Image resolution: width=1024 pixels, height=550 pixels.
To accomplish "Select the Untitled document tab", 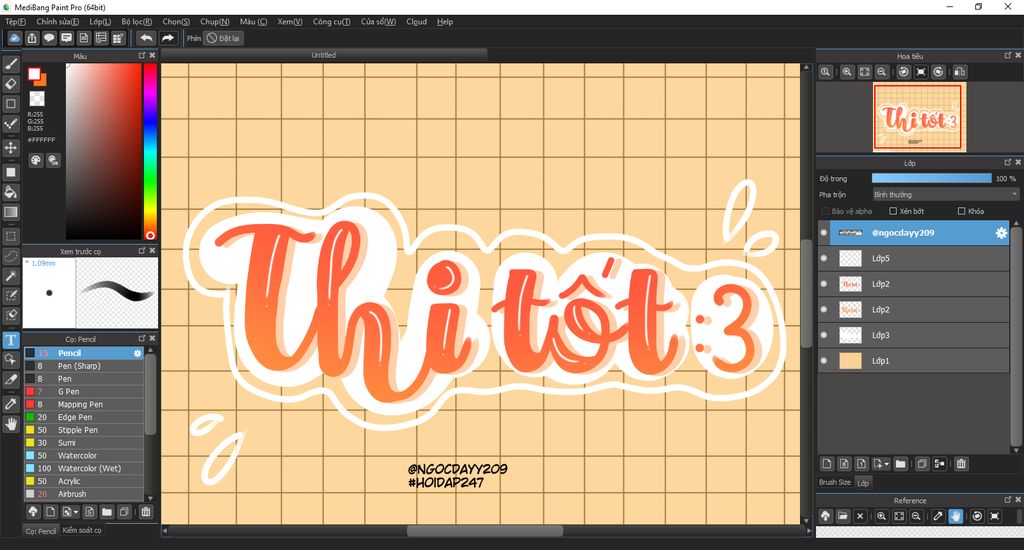I will coord(323,55).
